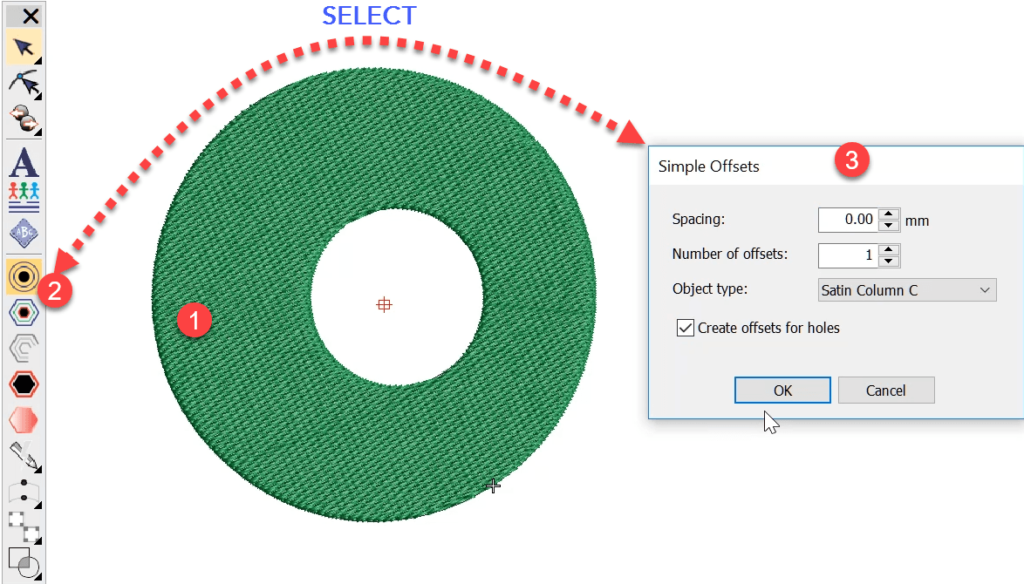1024x584 pixels.
Task: Click the Spacing value input field
Action: coord(847,219)
